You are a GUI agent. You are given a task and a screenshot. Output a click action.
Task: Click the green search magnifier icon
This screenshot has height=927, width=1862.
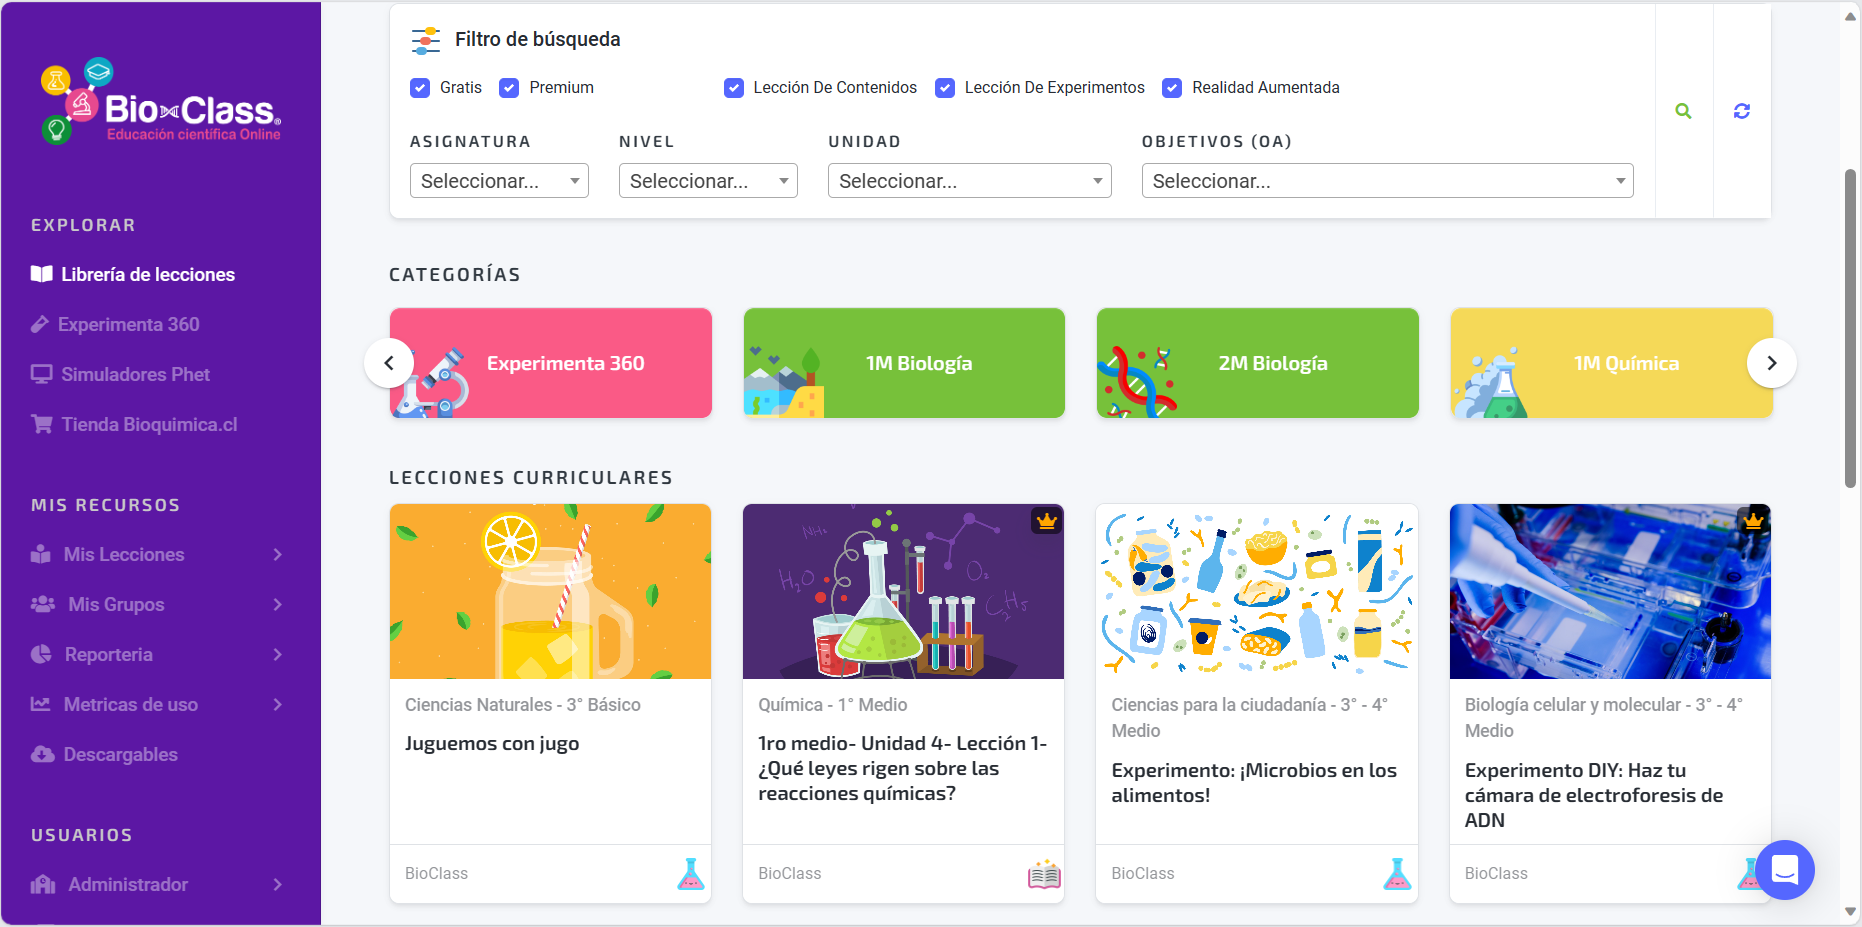[1683, 111]
